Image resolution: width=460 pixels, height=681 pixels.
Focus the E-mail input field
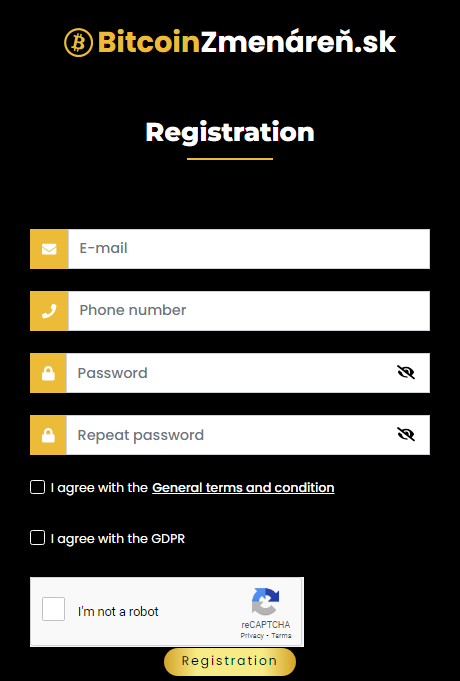point(249,249)
